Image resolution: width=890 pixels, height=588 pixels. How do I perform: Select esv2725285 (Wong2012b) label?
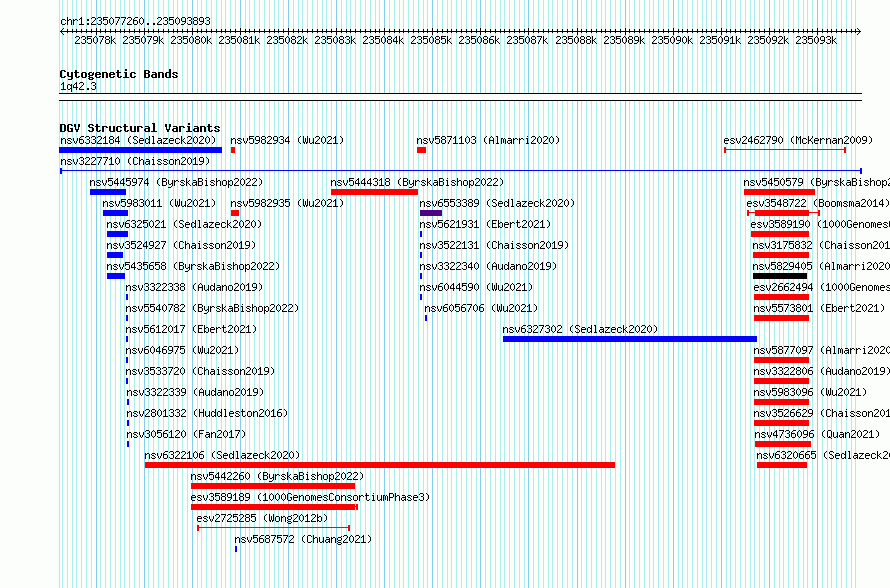tap(262, 518)
